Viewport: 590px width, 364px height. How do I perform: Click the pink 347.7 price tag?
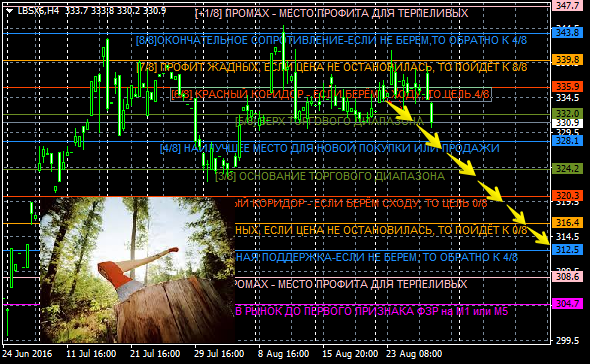click(568, 6)
